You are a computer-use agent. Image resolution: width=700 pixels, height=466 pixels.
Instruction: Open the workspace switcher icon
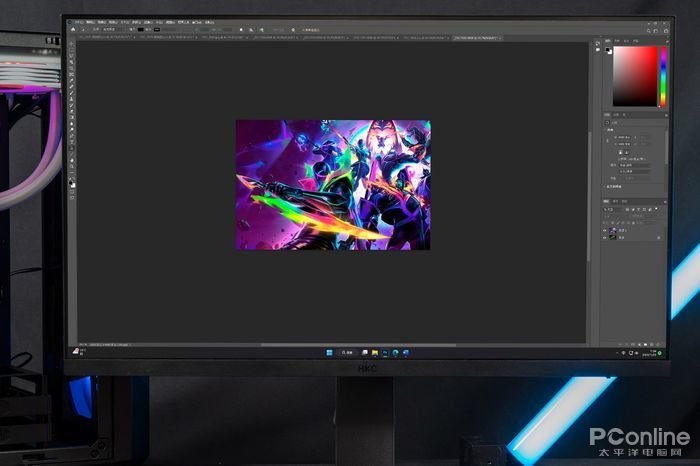point(656,31)
